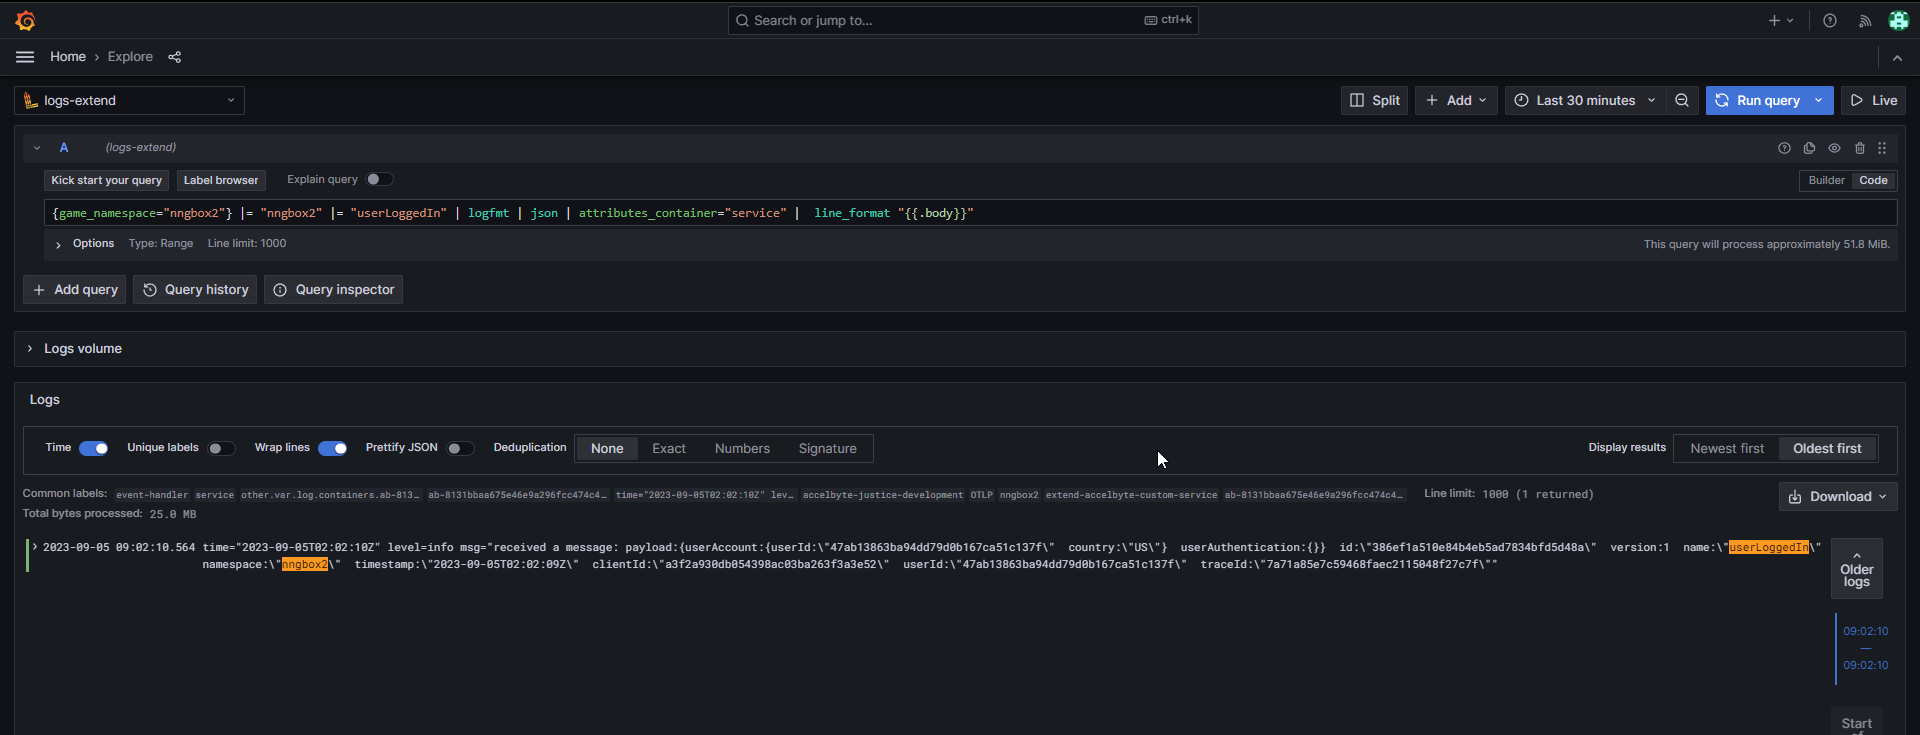This screenshot has height=735, width=1920.
Task: Select Exact deduplication
Action: [669, 448]
